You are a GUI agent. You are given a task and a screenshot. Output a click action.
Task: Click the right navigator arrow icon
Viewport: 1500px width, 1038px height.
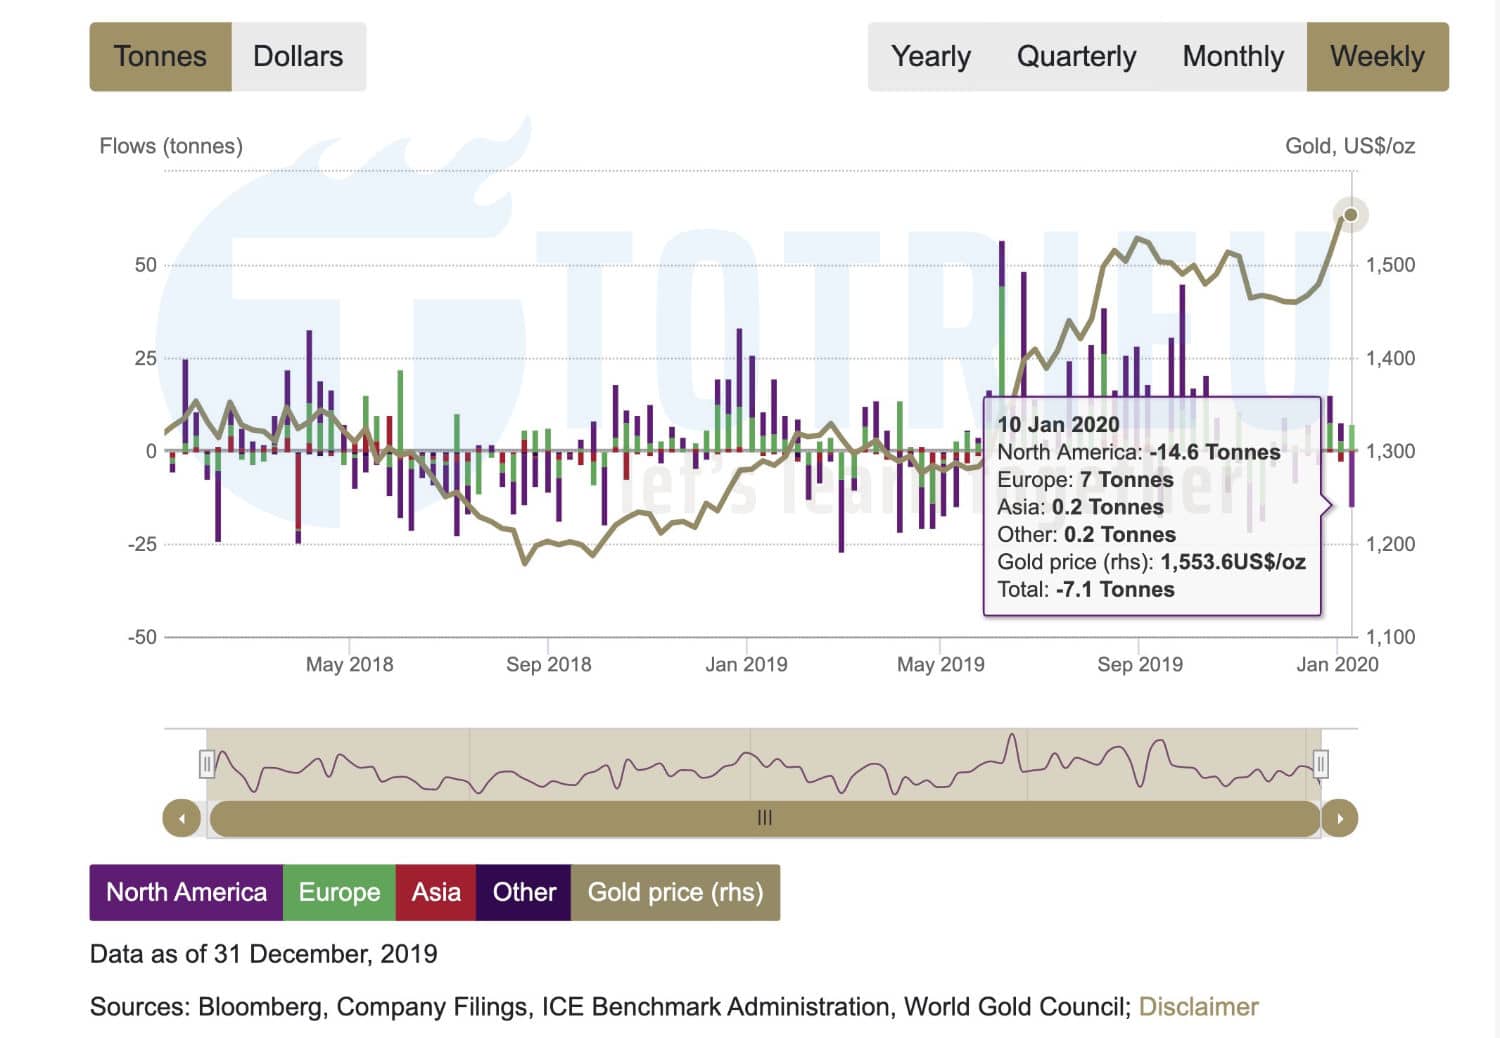[1340, 817]
